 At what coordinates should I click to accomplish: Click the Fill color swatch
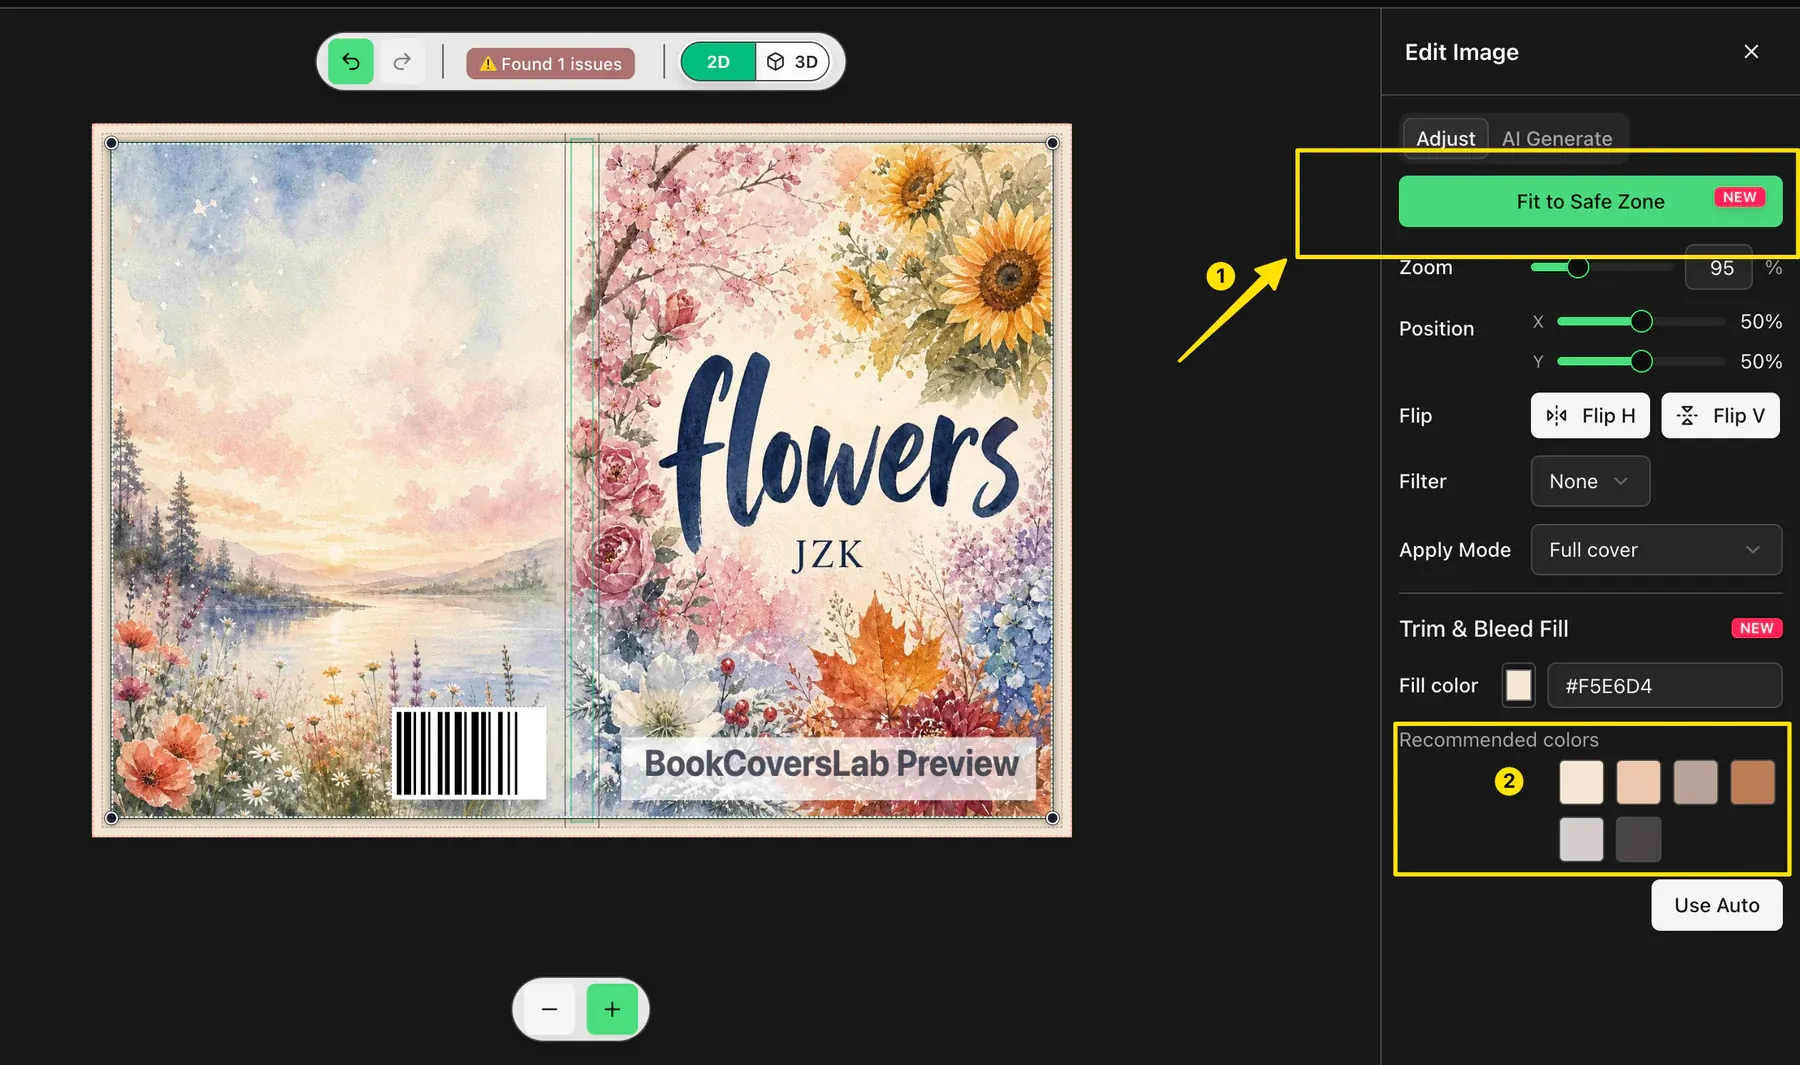coord(1518,685)
